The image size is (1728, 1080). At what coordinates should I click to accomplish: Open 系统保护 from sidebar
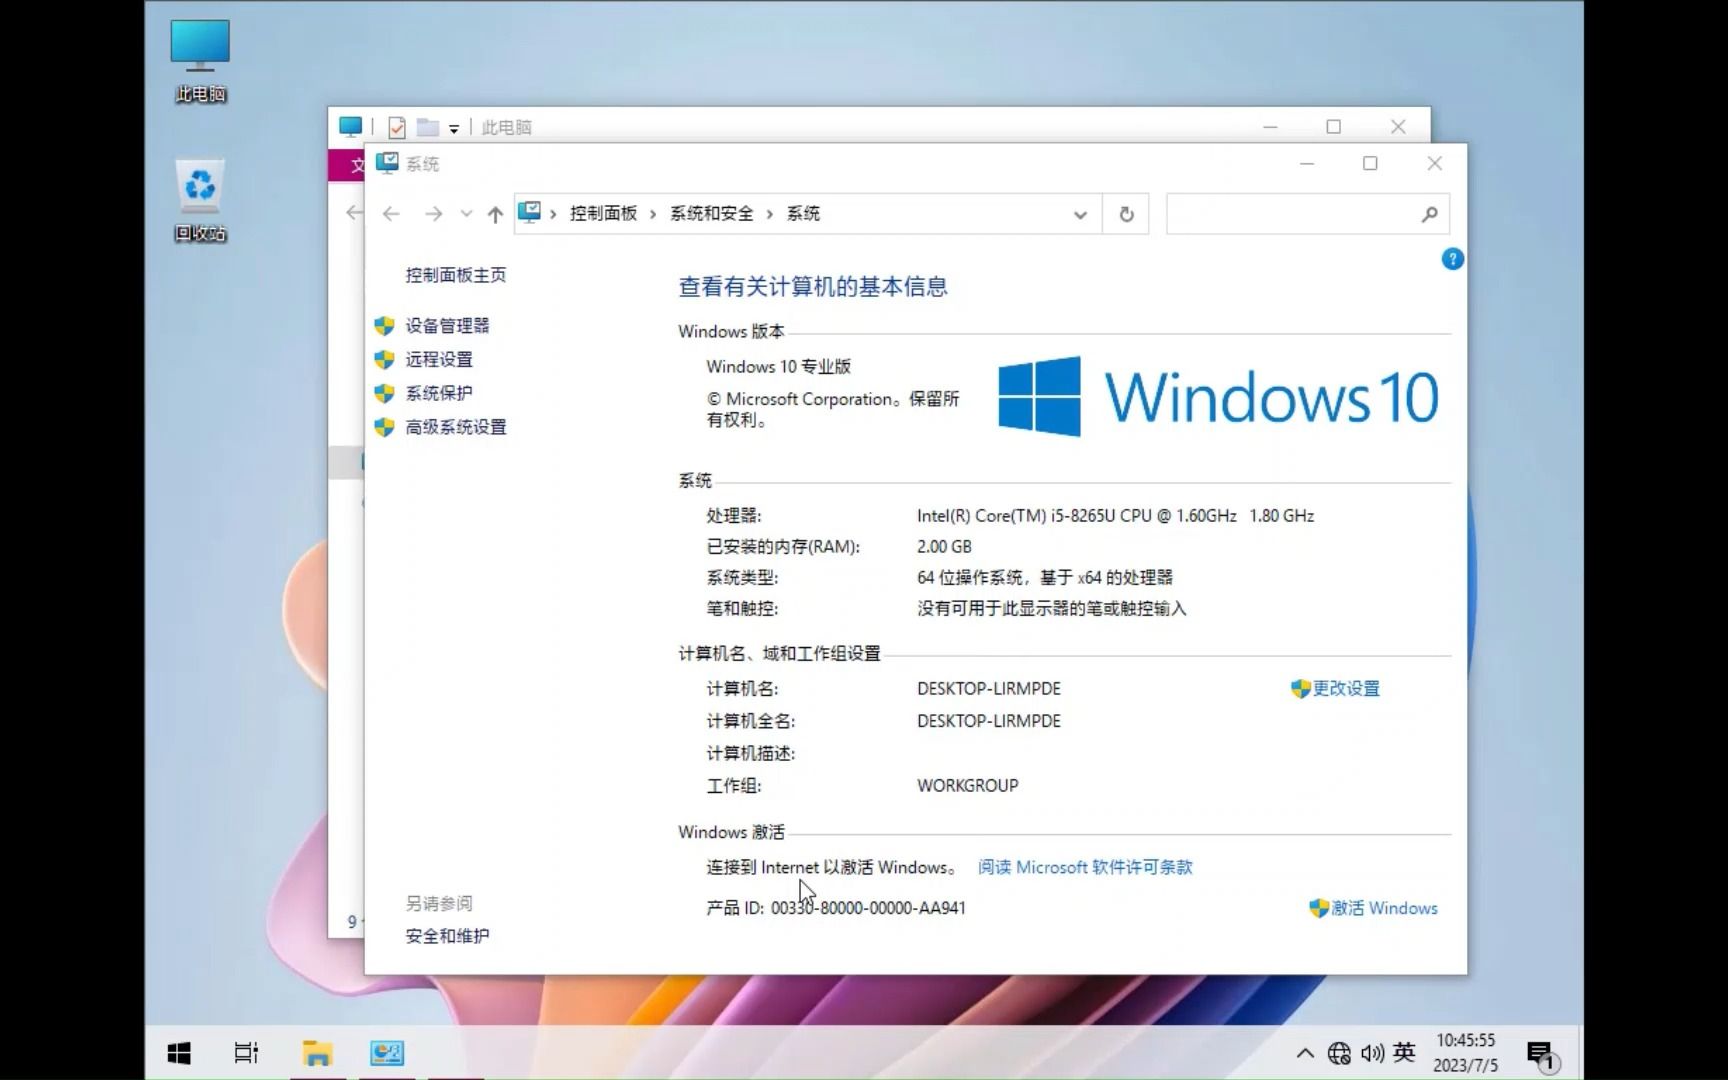tap(439, 394)
